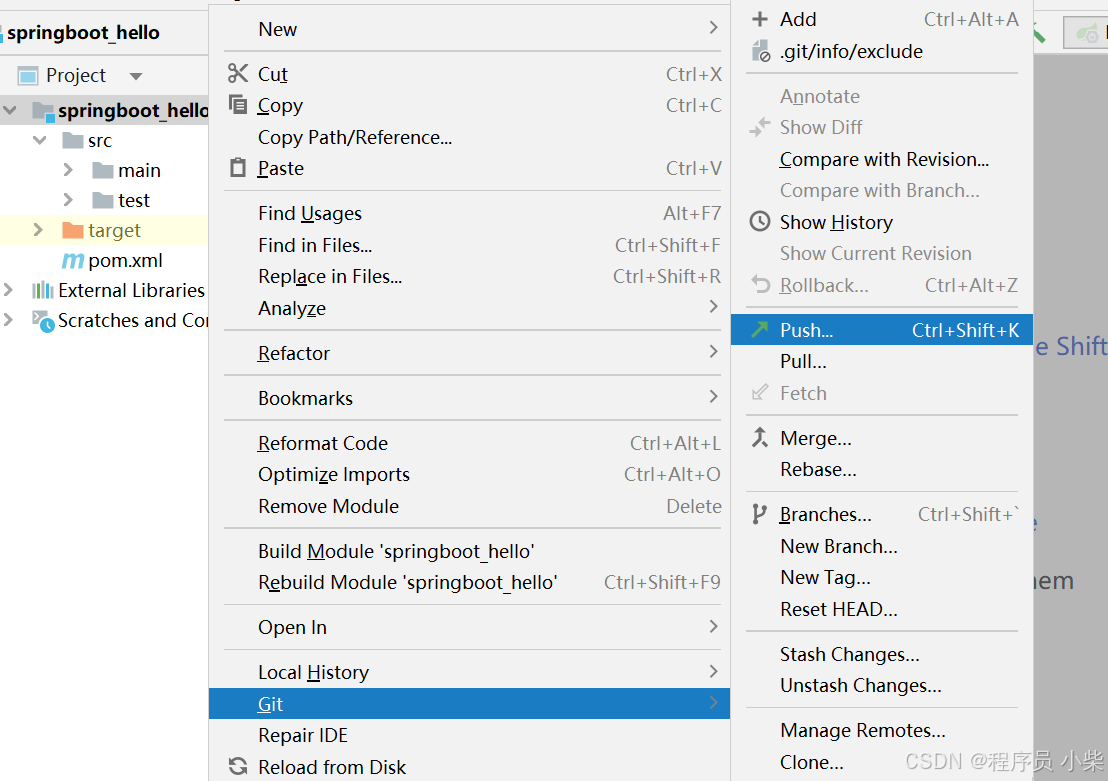Choose New Branch...
This screenshot has height=781, width=1108.
[882, 546]
